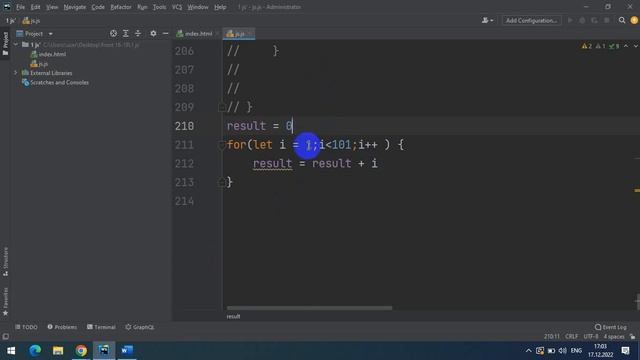
Task: Open the File menu
Action: point(20,7)
